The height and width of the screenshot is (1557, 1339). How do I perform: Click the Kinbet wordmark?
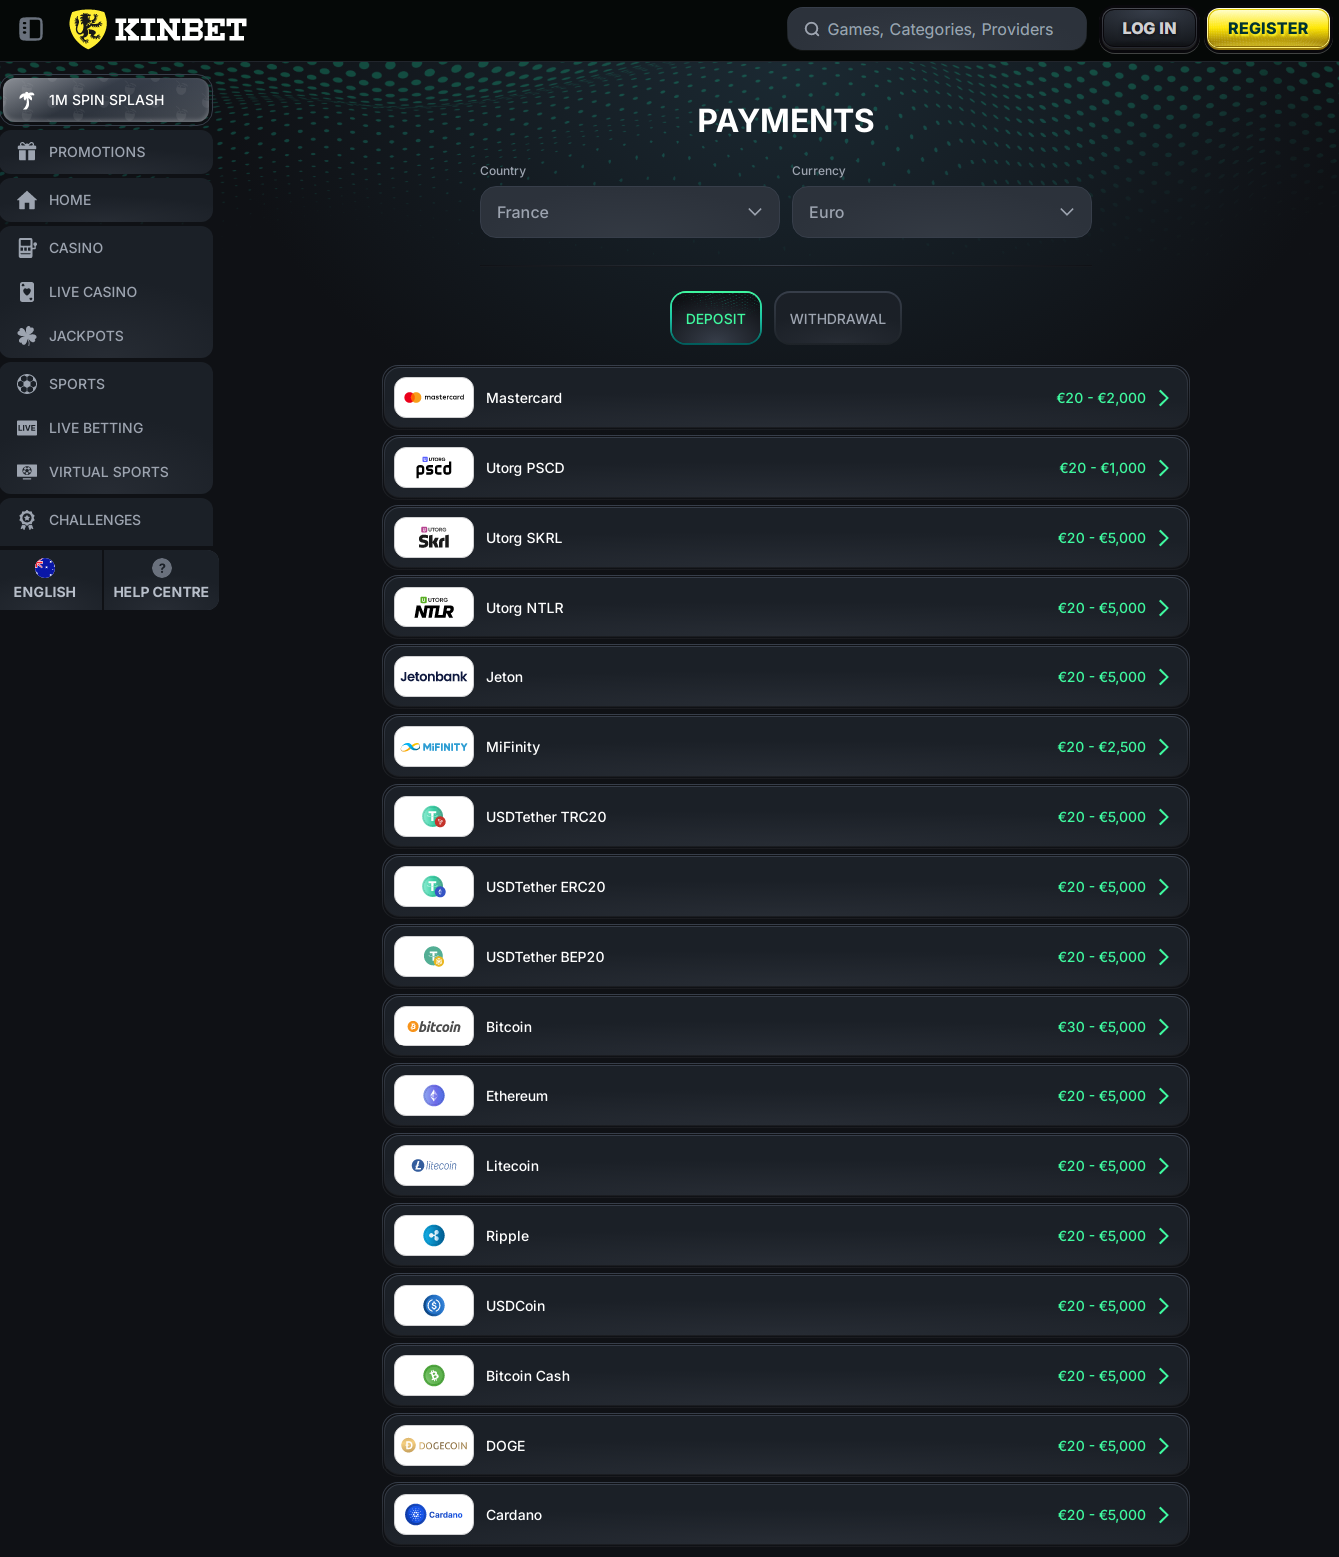[x=181, y=30]
